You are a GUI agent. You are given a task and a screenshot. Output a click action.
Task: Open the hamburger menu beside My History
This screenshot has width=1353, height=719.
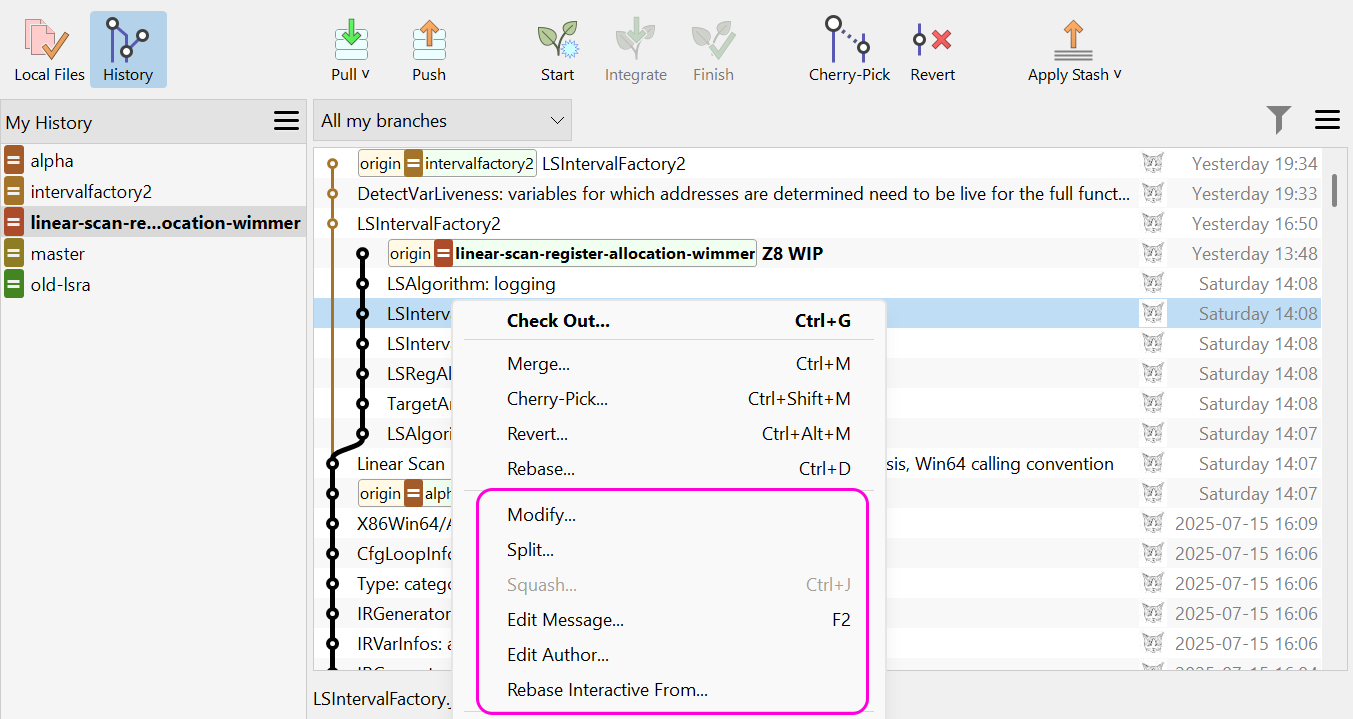[286, 120]
